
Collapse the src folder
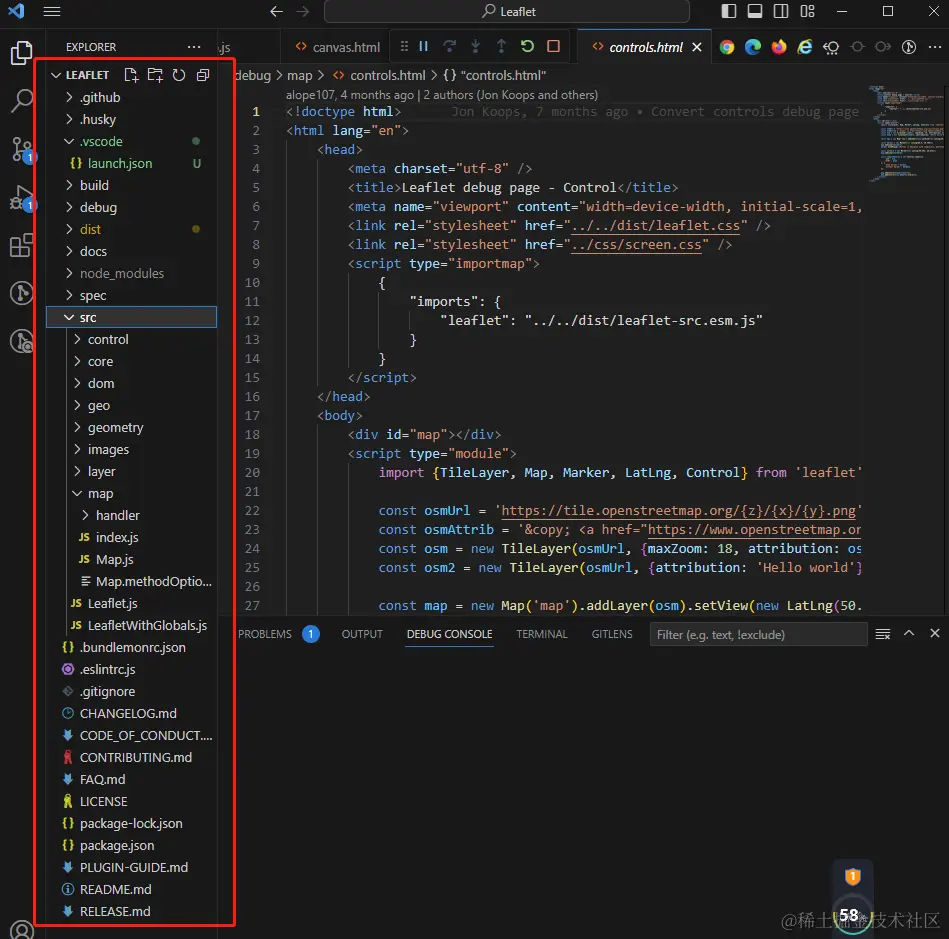131,317
